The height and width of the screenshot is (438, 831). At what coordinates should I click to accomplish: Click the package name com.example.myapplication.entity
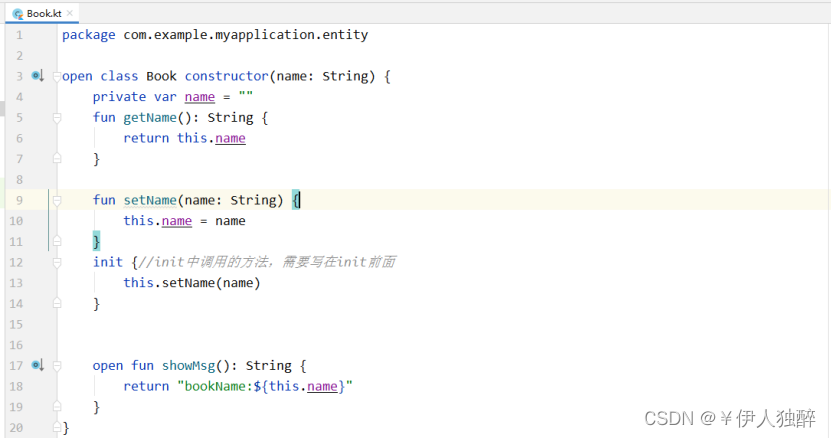pos(245,35)
